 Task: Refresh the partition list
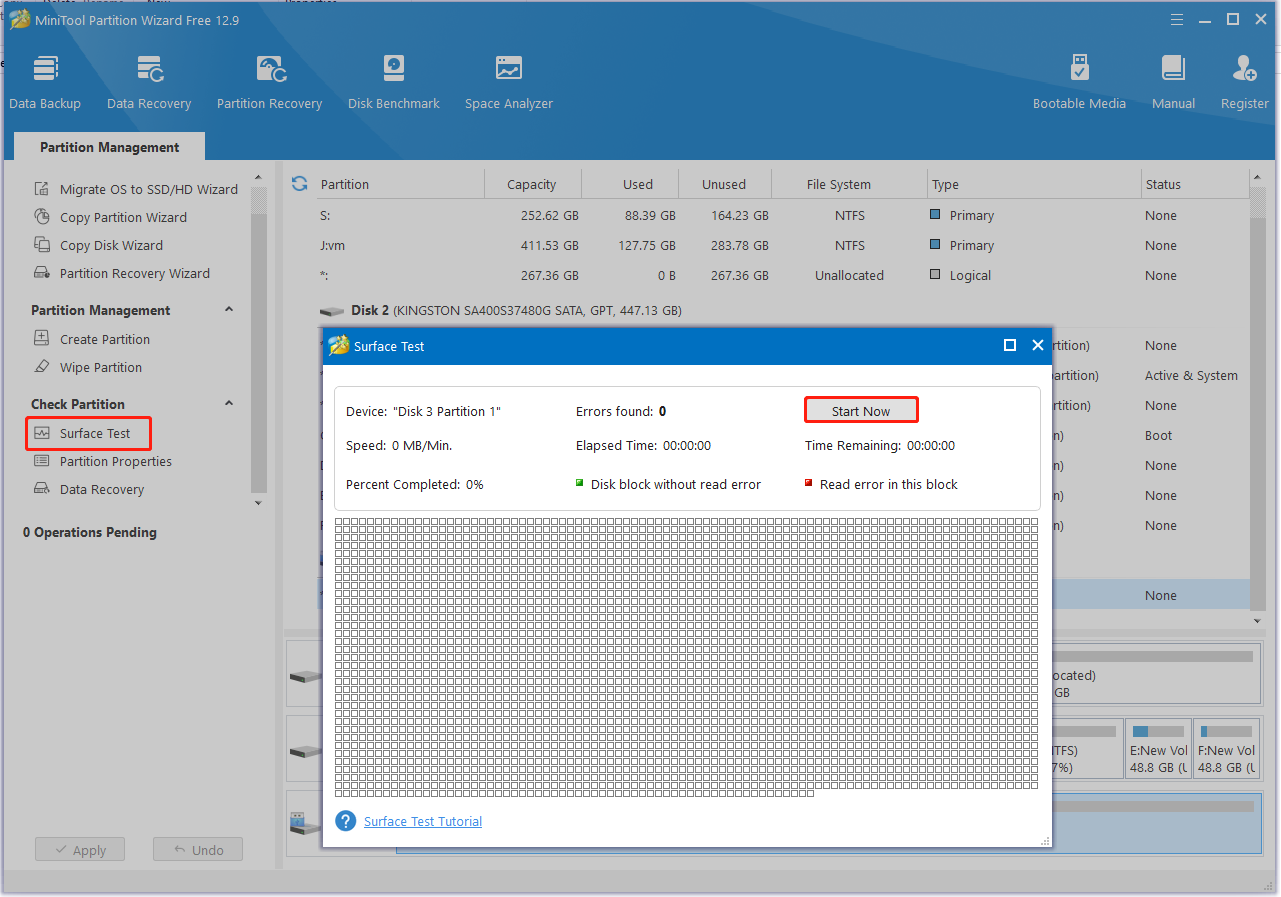tap(299, 184)
